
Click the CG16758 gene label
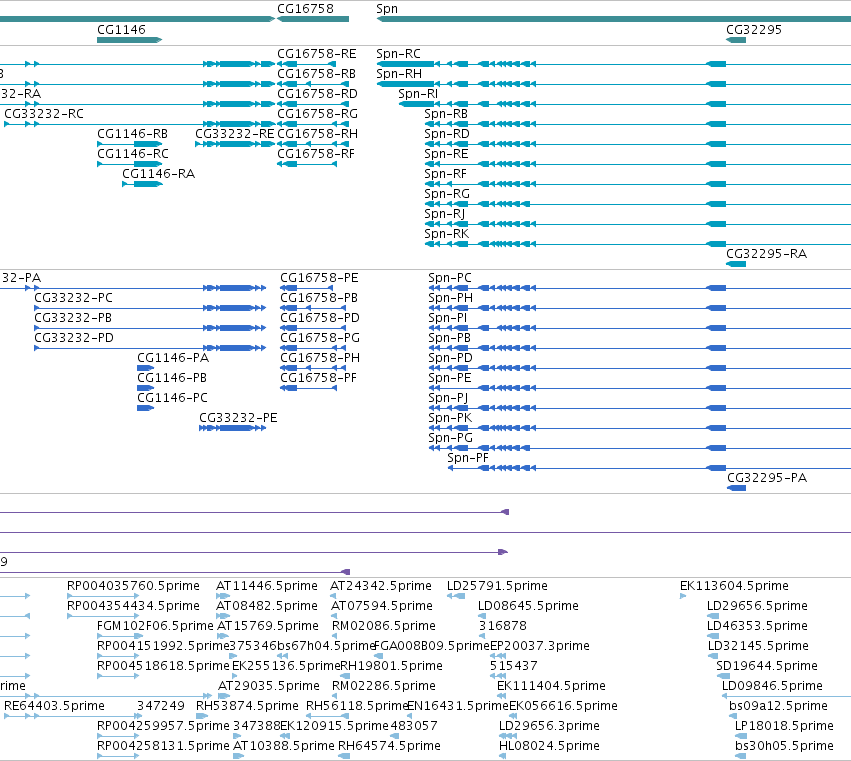pyautogui.click(x=305, y=9)
